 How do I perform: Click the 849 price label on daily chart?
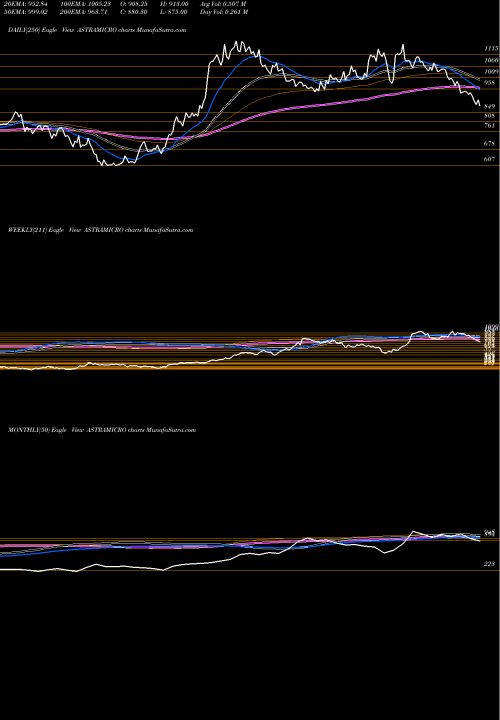coord(489,106)
